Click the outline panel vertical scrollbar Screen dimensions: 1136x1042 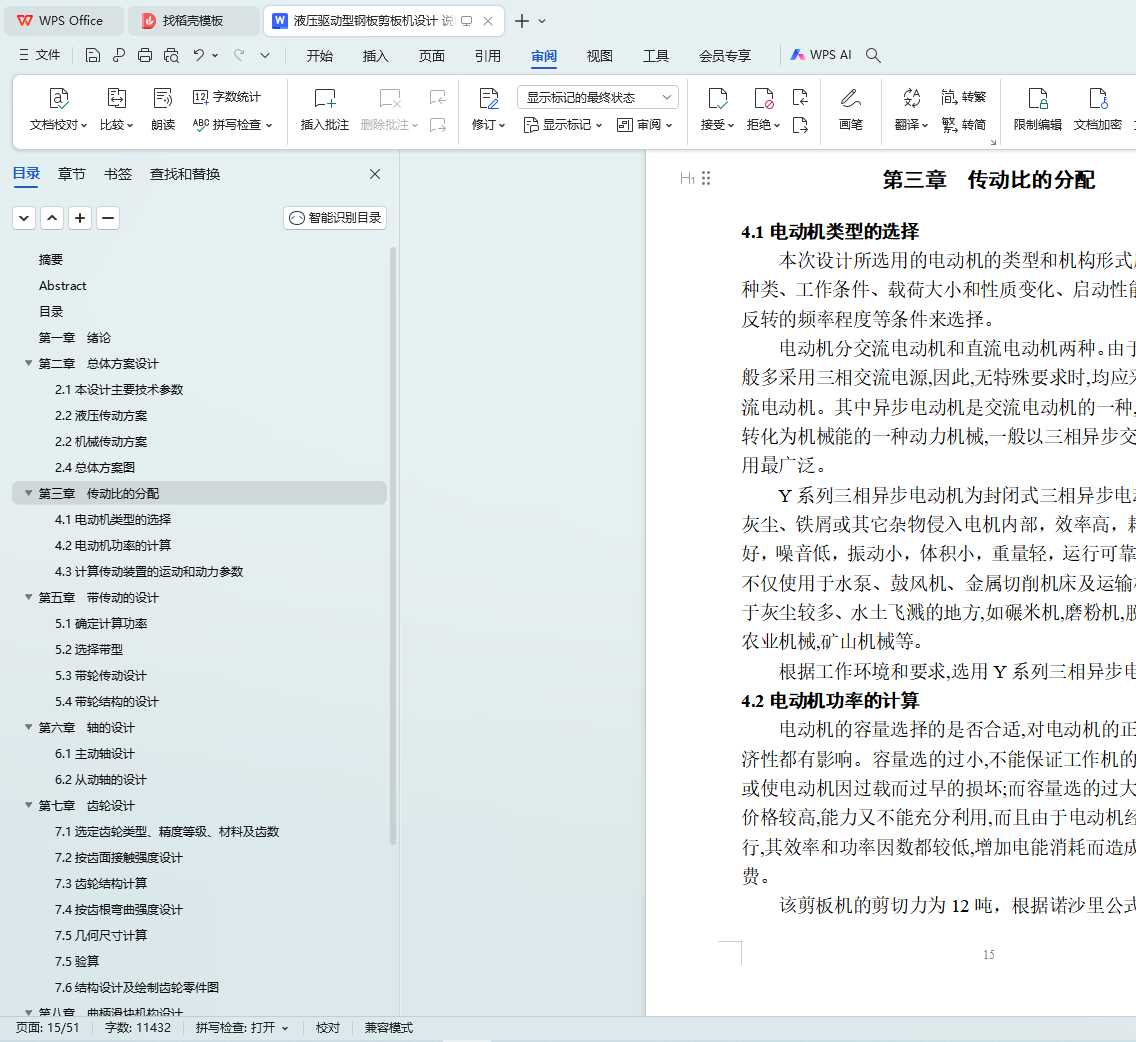point(393,546)
